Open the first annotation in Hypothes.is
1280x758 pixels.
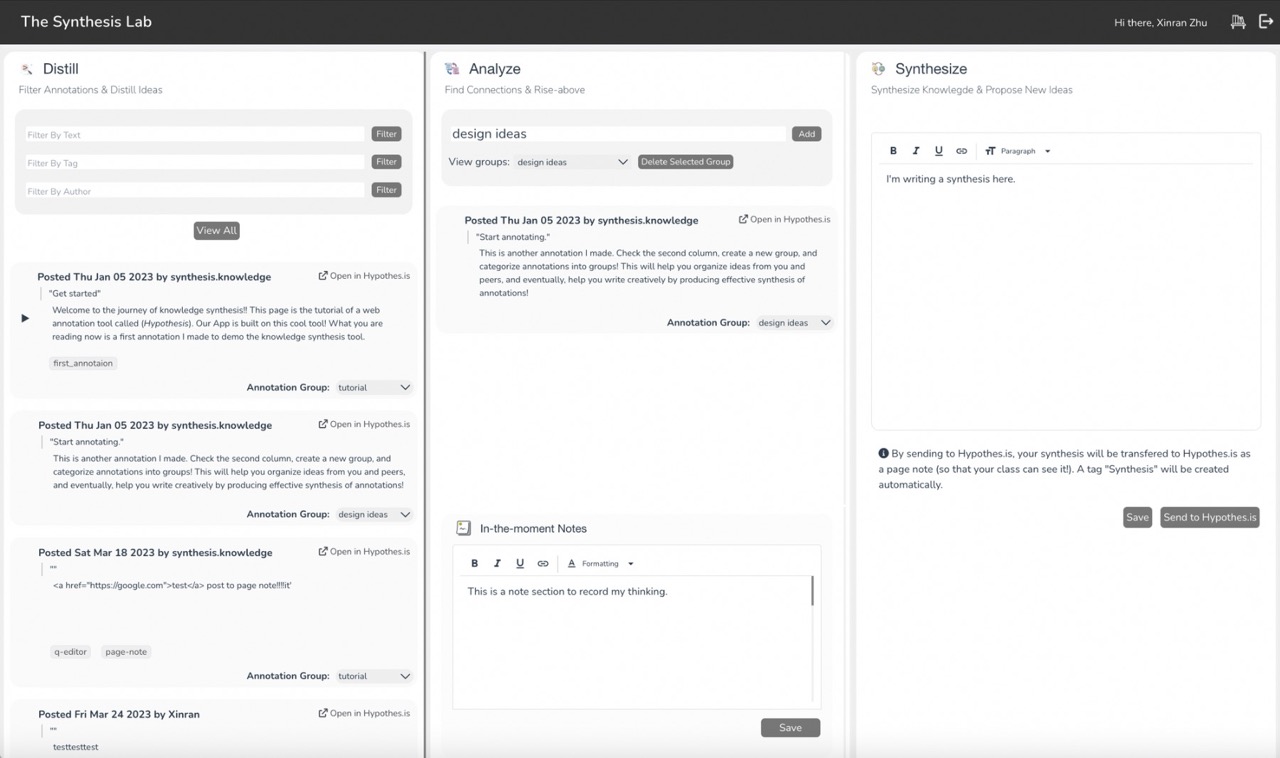click(362, 276)
